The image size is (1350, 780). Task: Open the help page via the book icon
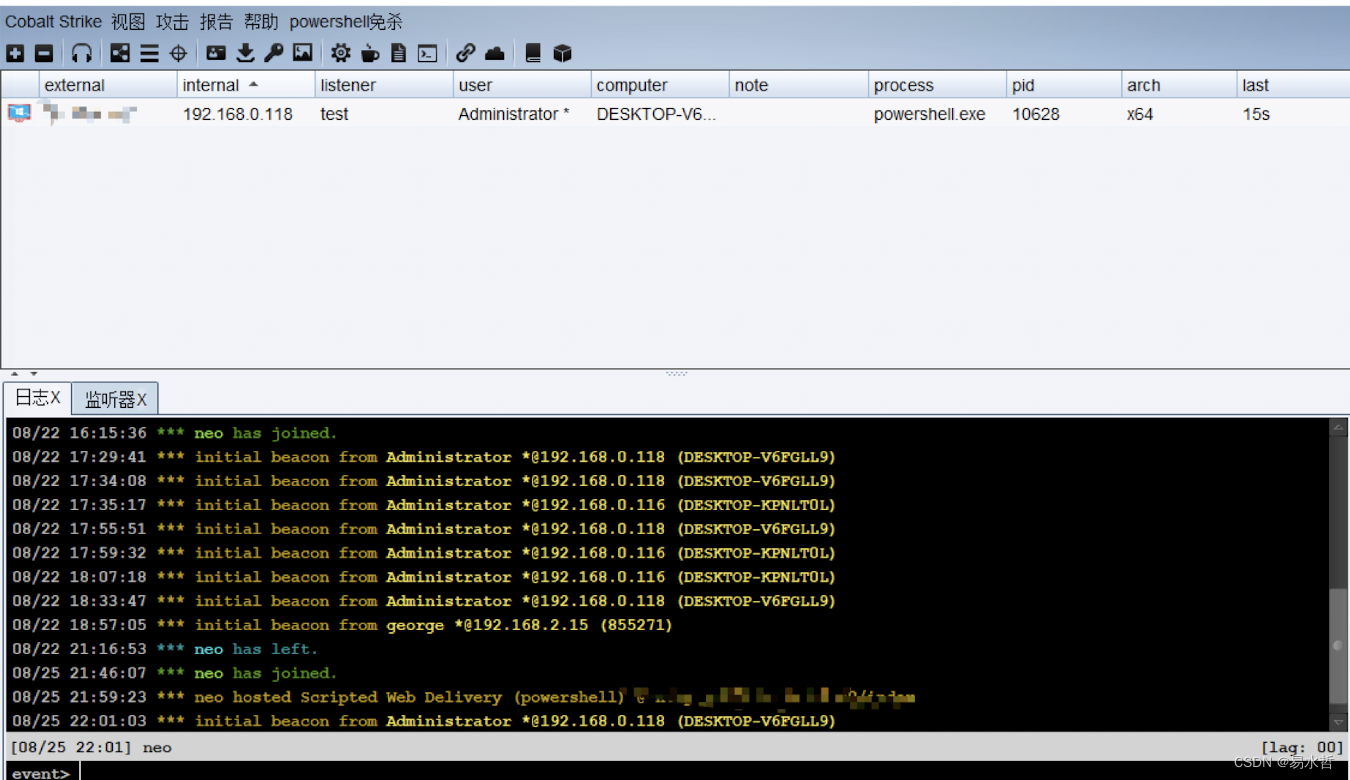click(x=533, y=53)
